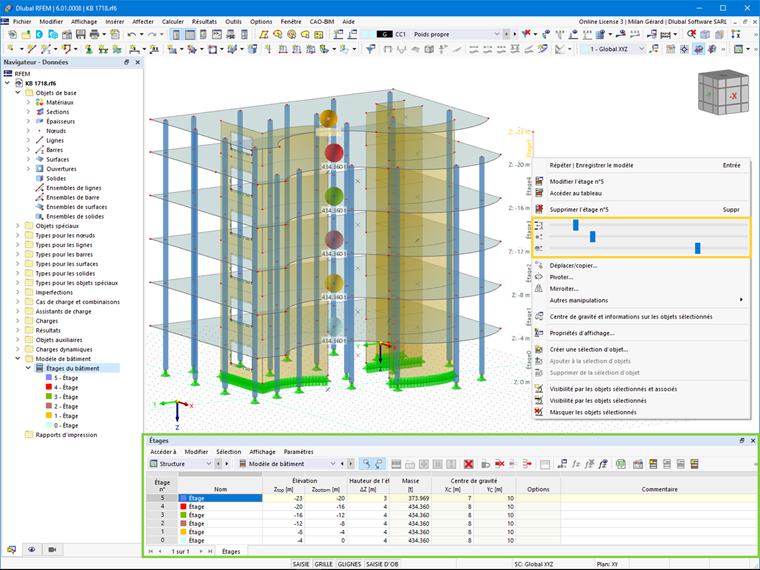760x570 pixels.
Task: Collapse the Objets de base folder
Action: 18,93
